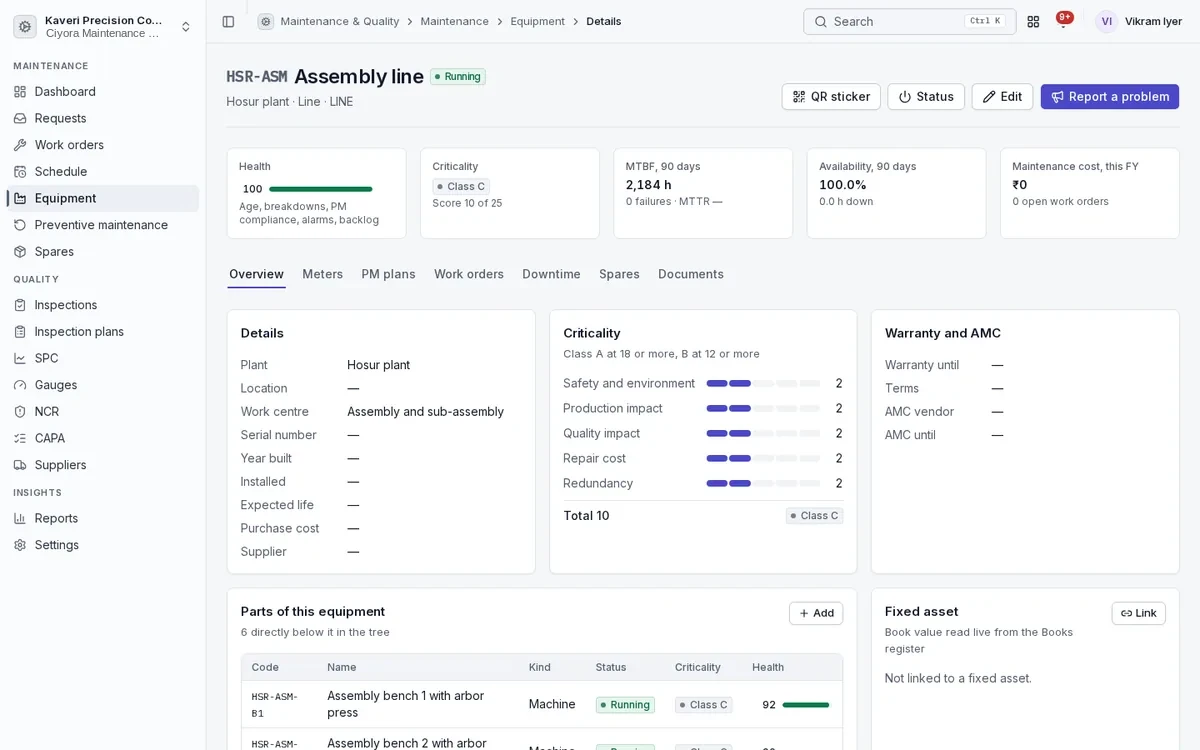This screenshot has height=750, width=1200.
Task: Click the Kaveri Precision company logo
Action: pyautogui.click(x=25, y=26)
